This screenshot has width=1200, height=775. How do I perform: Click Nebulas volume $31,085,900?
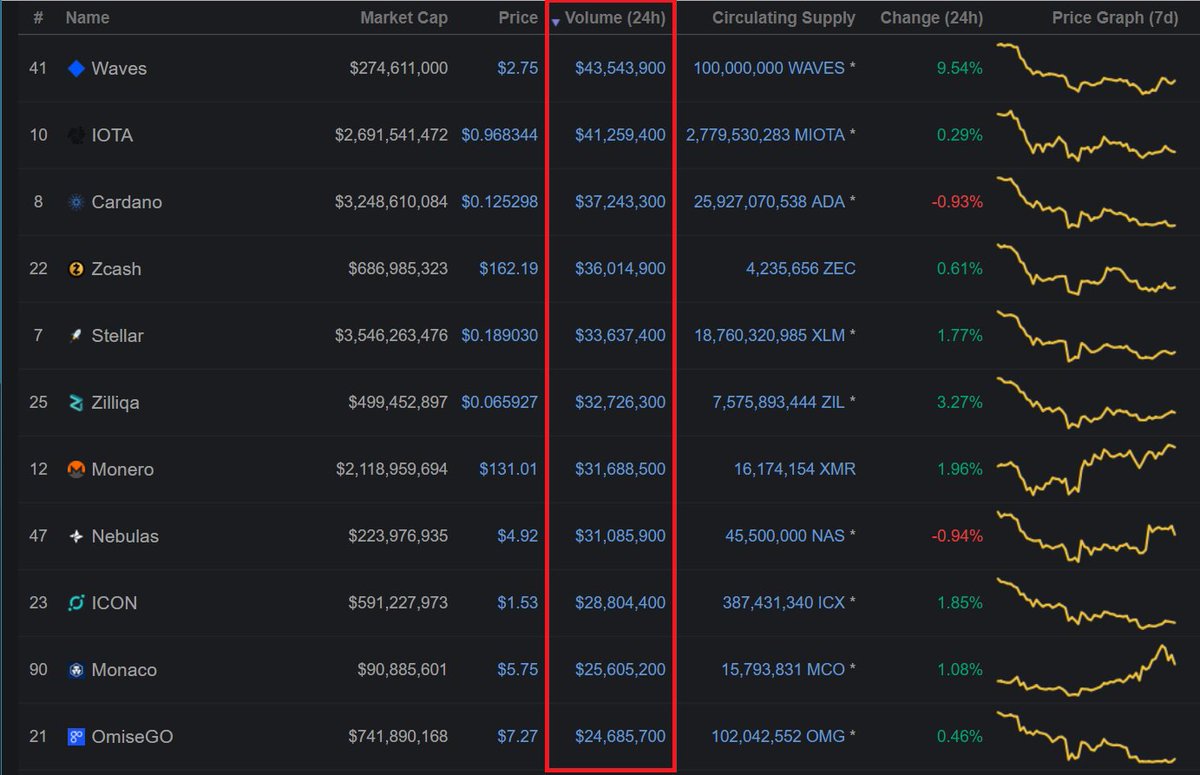(x=620, y=536)
